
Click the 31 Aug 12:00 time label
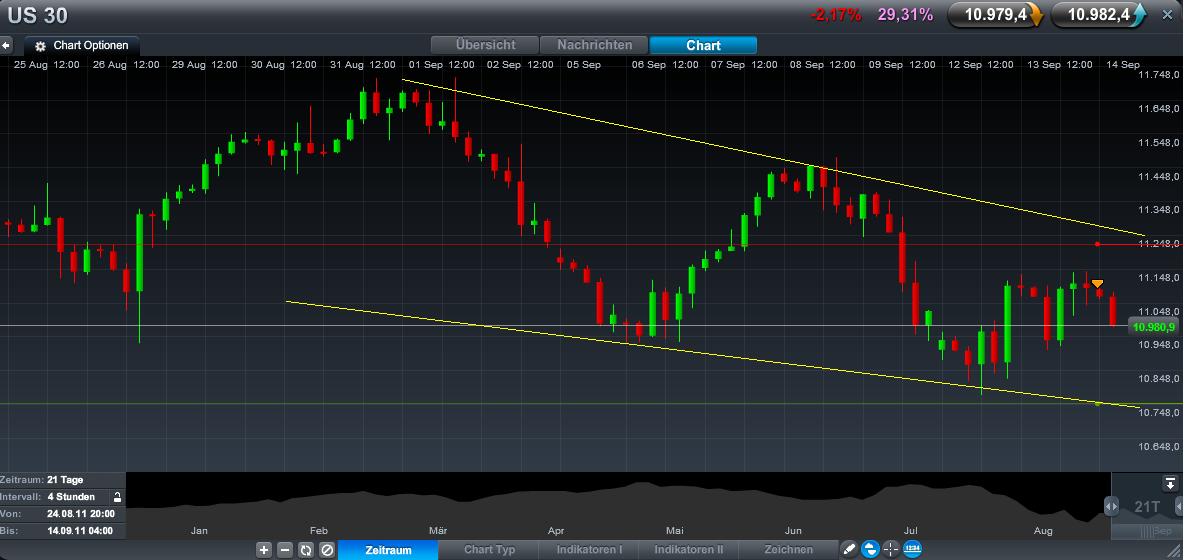tap(363, 65)
